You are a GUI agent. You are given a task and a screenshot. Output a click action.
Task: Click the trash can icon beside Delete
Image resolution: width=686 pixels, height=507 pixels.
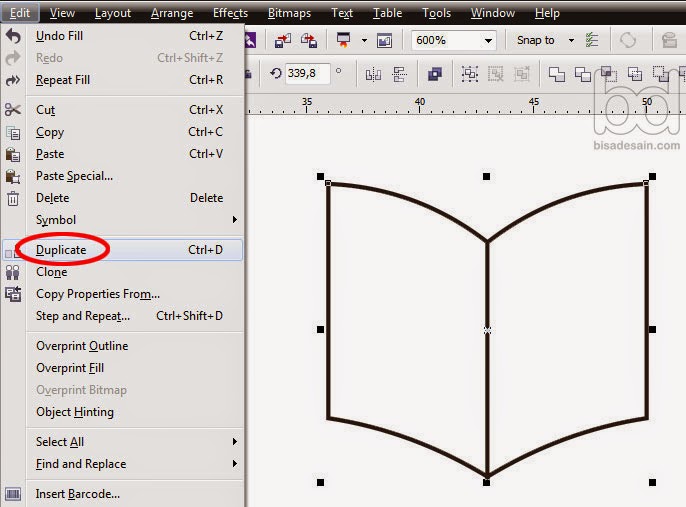13,199
